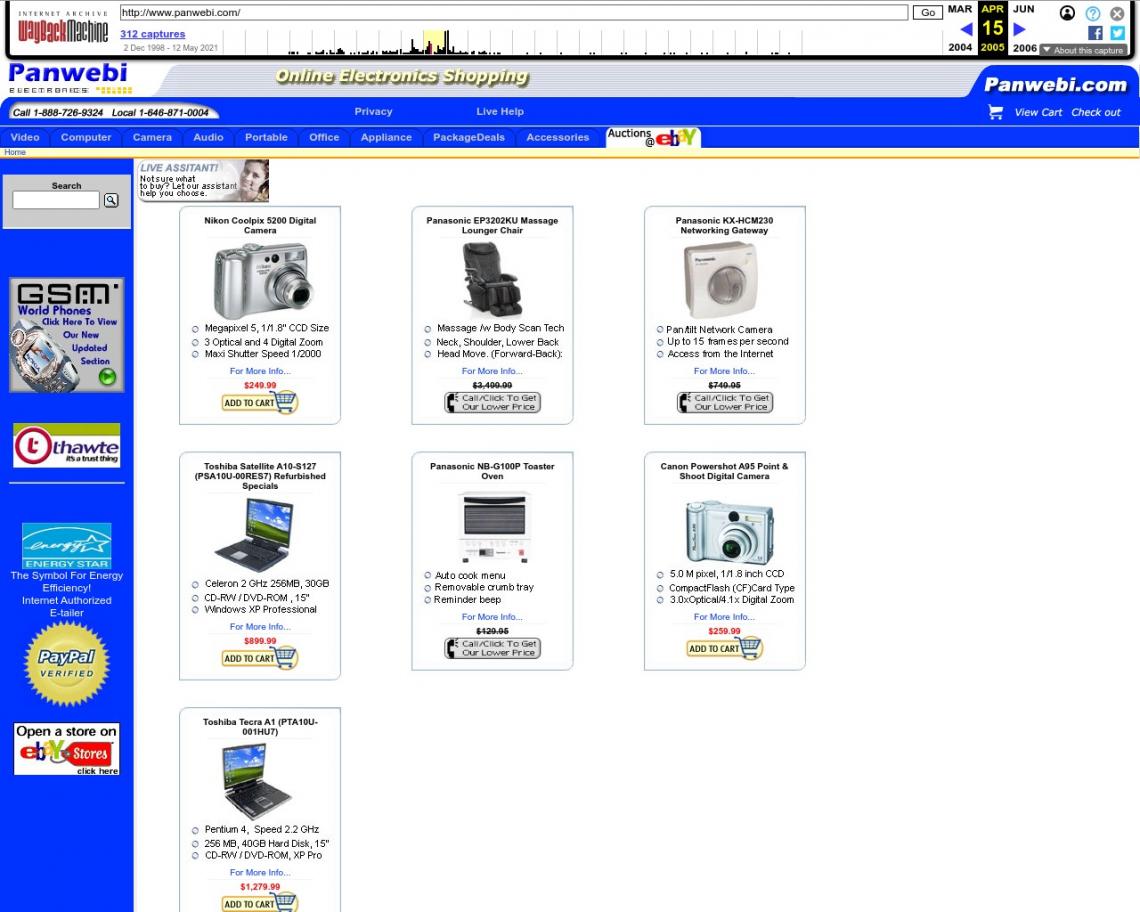Open the Nikon Coolpix 5200 camera image
Image resolution: width=1140 pixels, height=912 pixels.
coord(262,280)
